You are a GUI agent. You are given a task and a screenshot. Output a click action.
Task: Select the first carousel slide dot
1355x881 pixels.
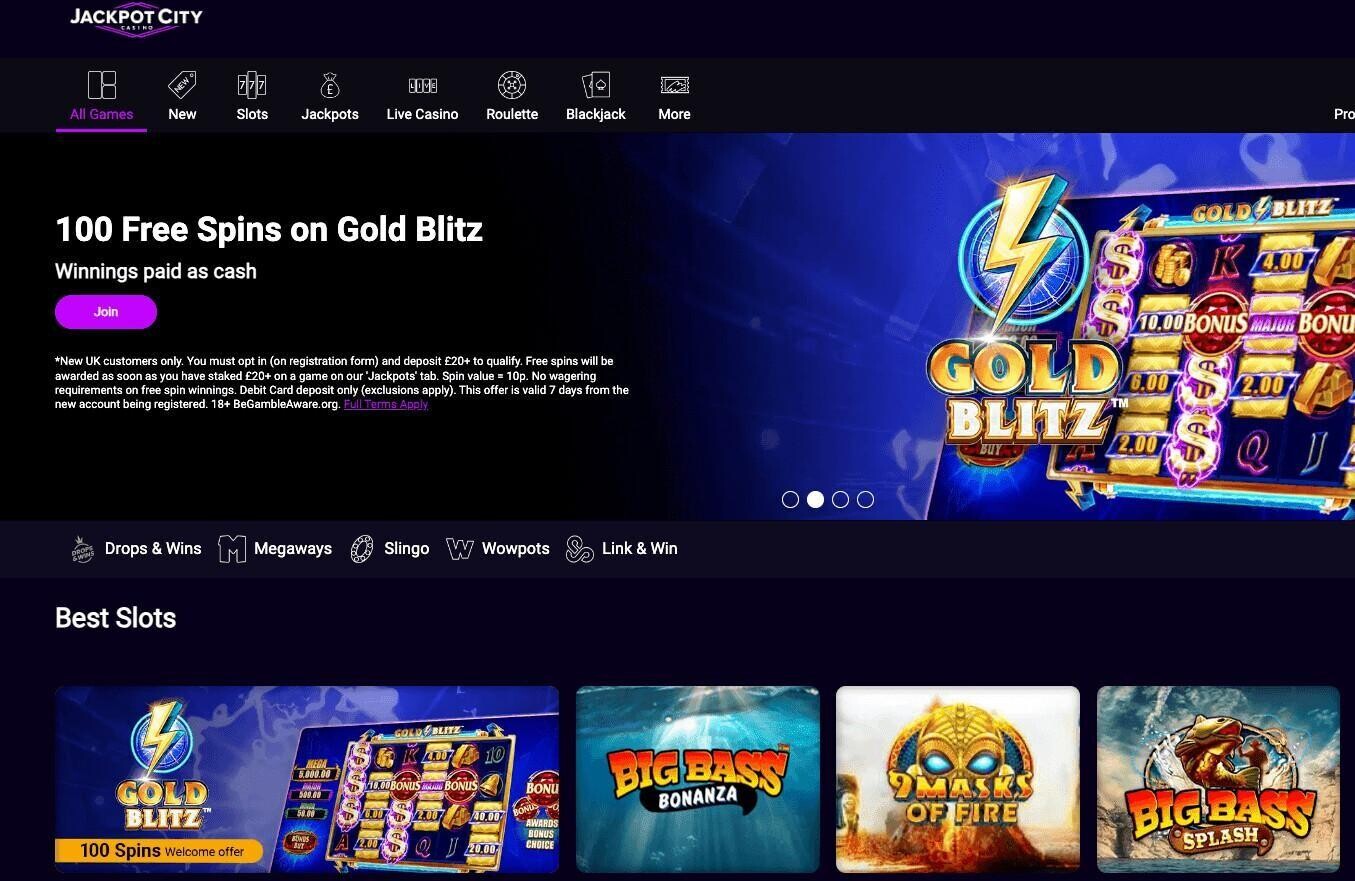coord(790,499)
